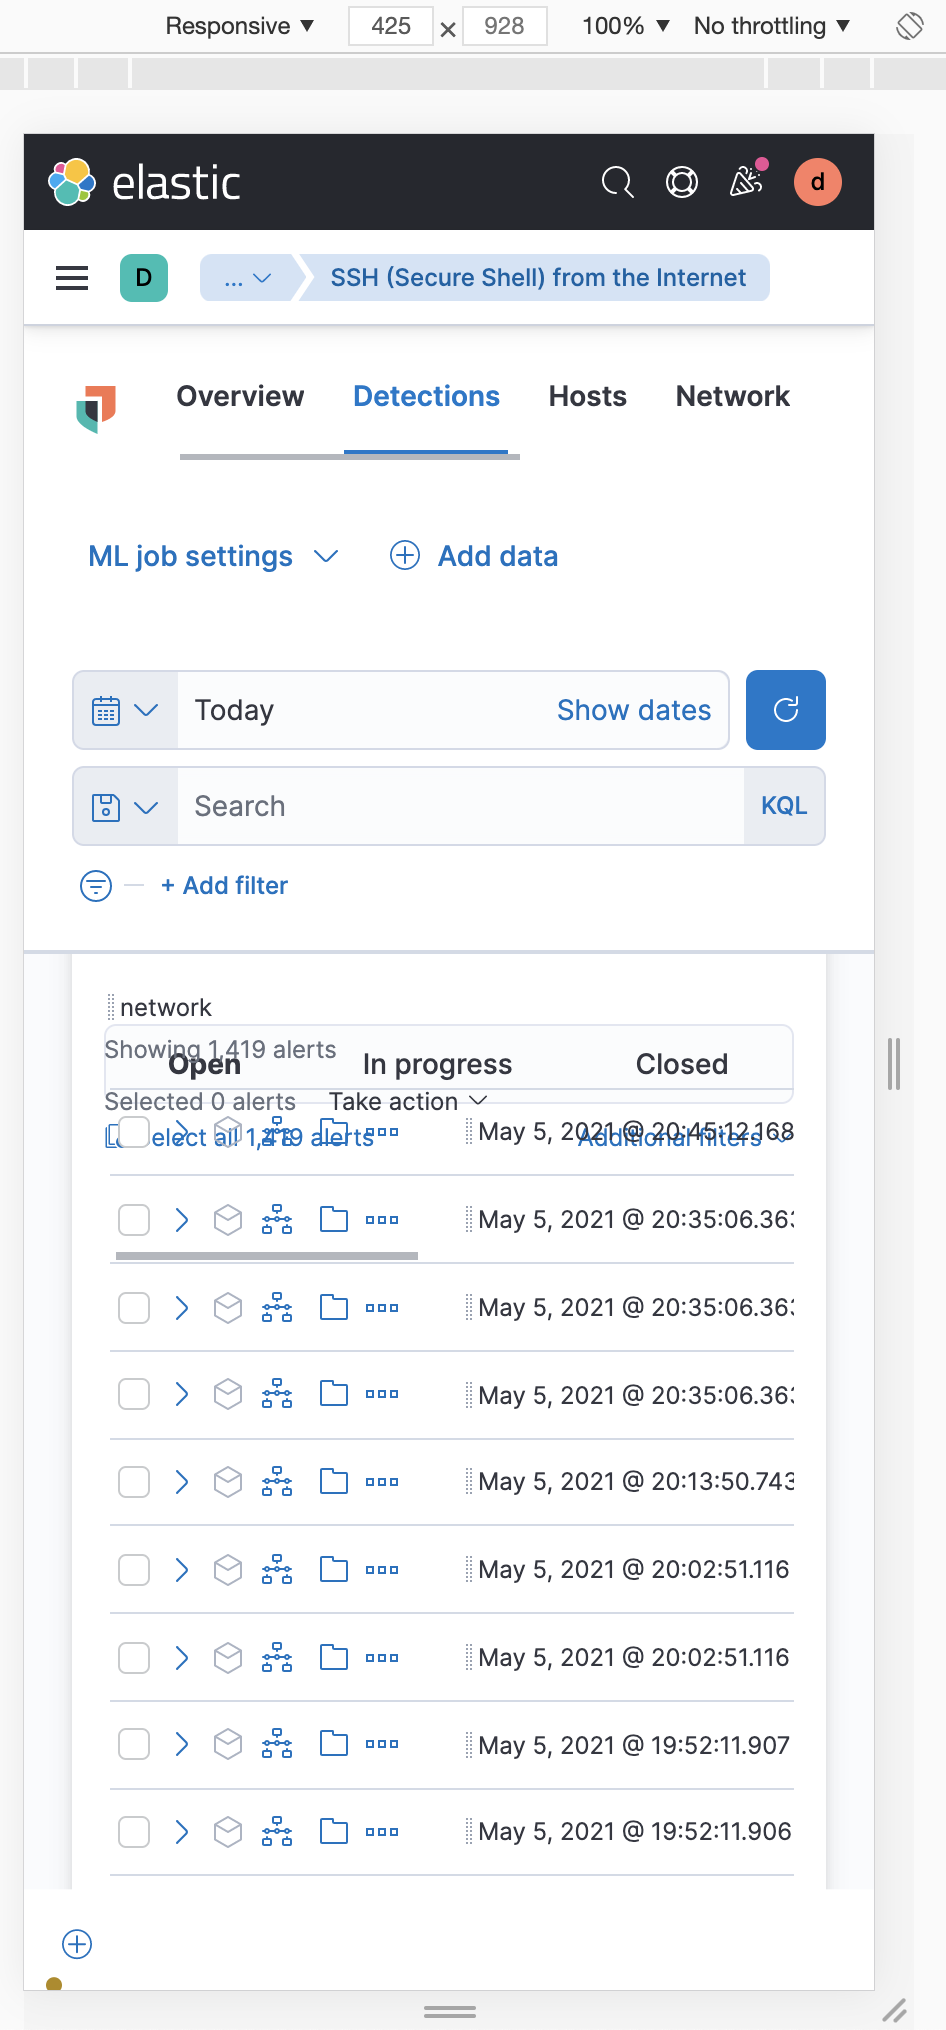Screen dimensions: 946x2030
Task: Click the horizontal scrollbar under alert rows
Action: 267,1255
